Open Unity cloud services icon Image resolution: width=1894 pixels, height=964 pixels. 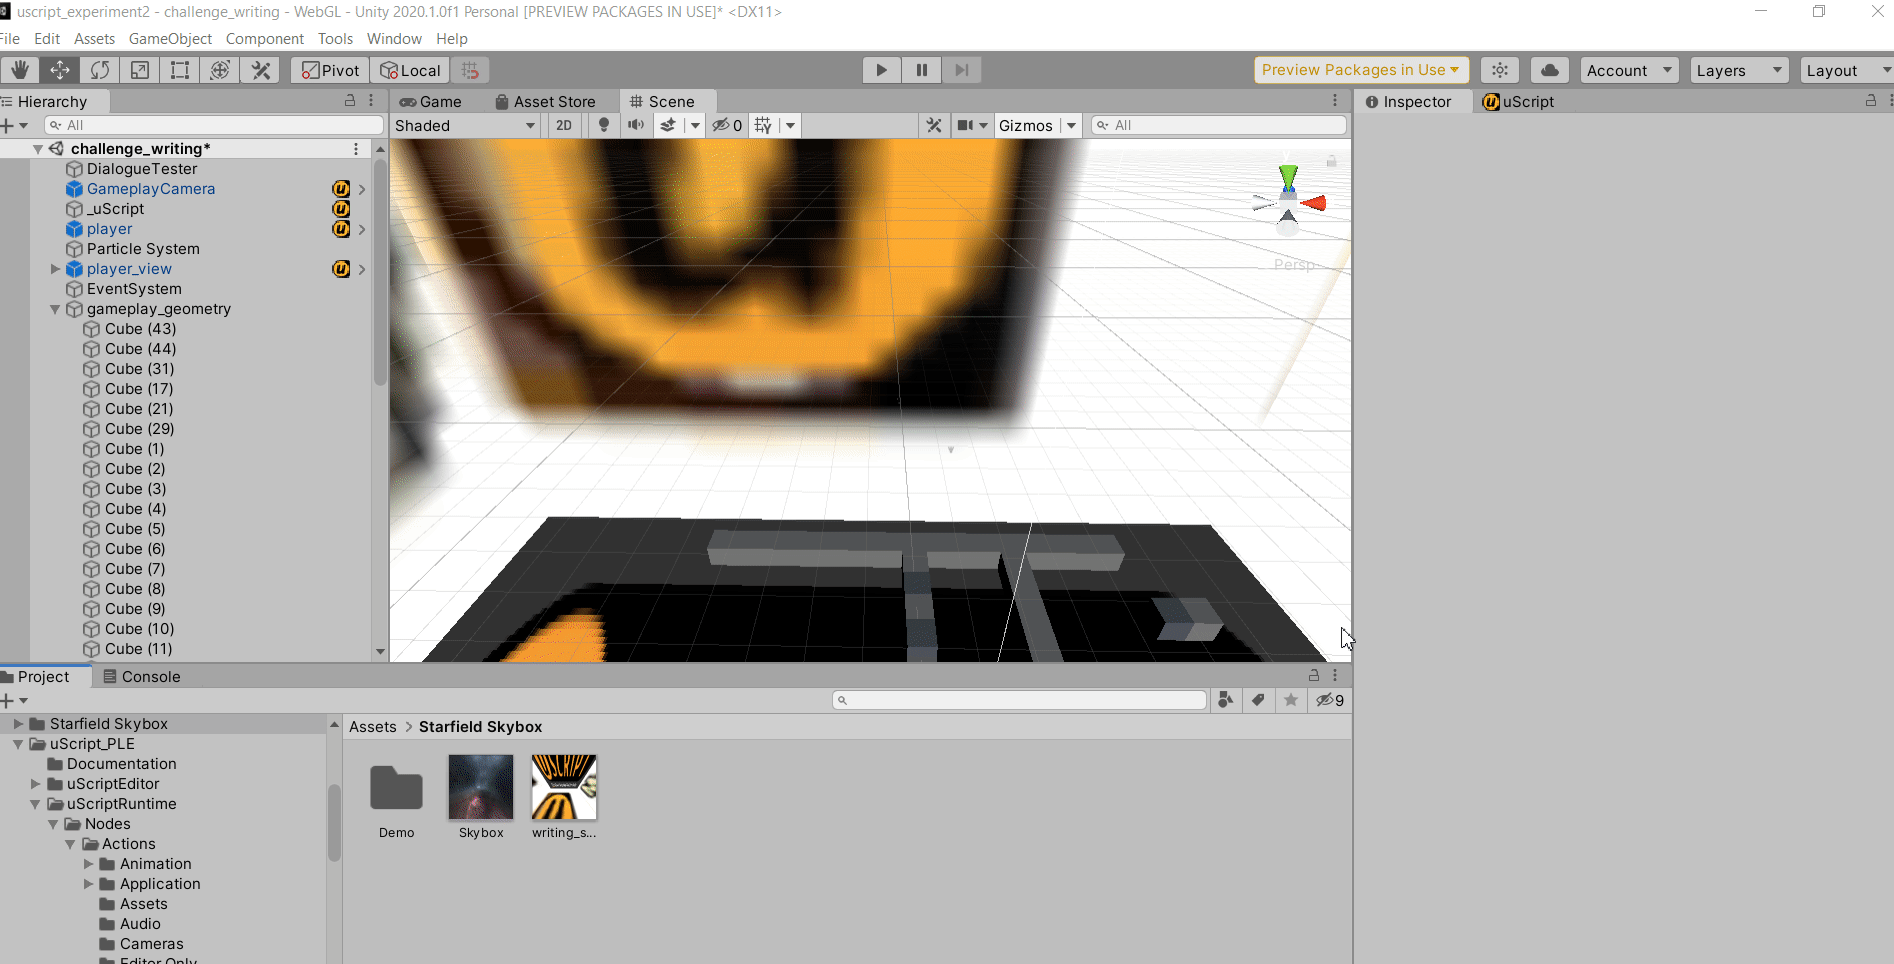(1549, 70)
